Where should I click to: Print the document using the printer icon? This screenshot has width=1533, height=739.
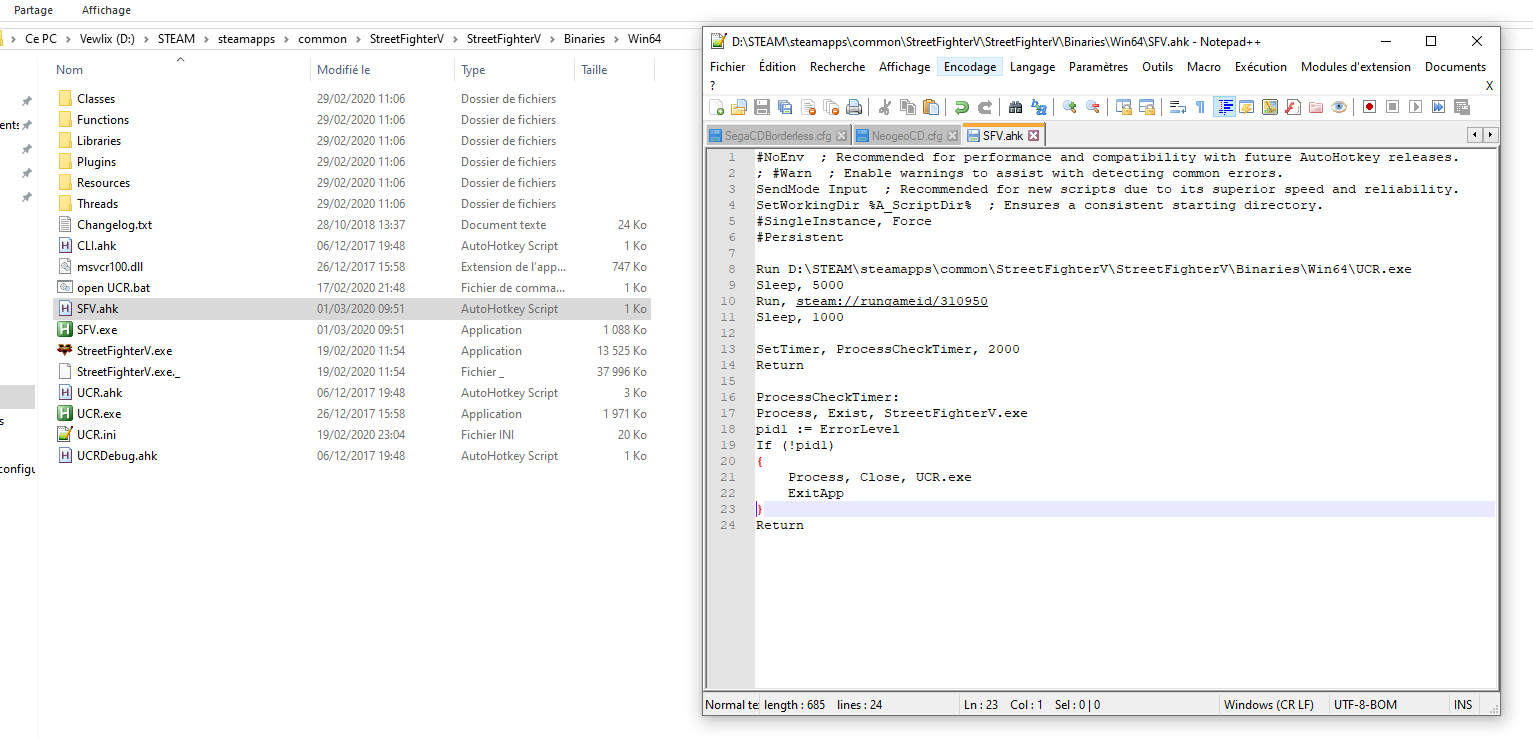point(854,107)
